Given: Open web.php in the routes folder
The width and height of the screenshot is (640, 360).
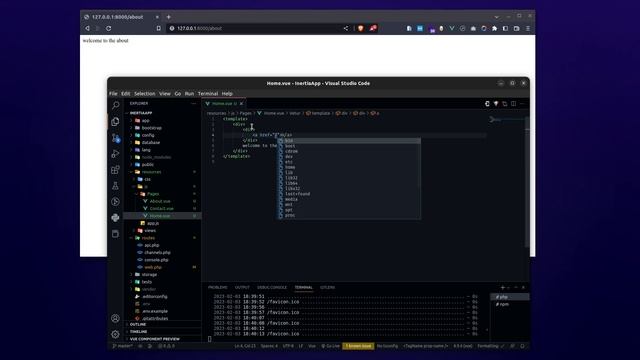Looking at the screenshot, I should click(153, 267).
